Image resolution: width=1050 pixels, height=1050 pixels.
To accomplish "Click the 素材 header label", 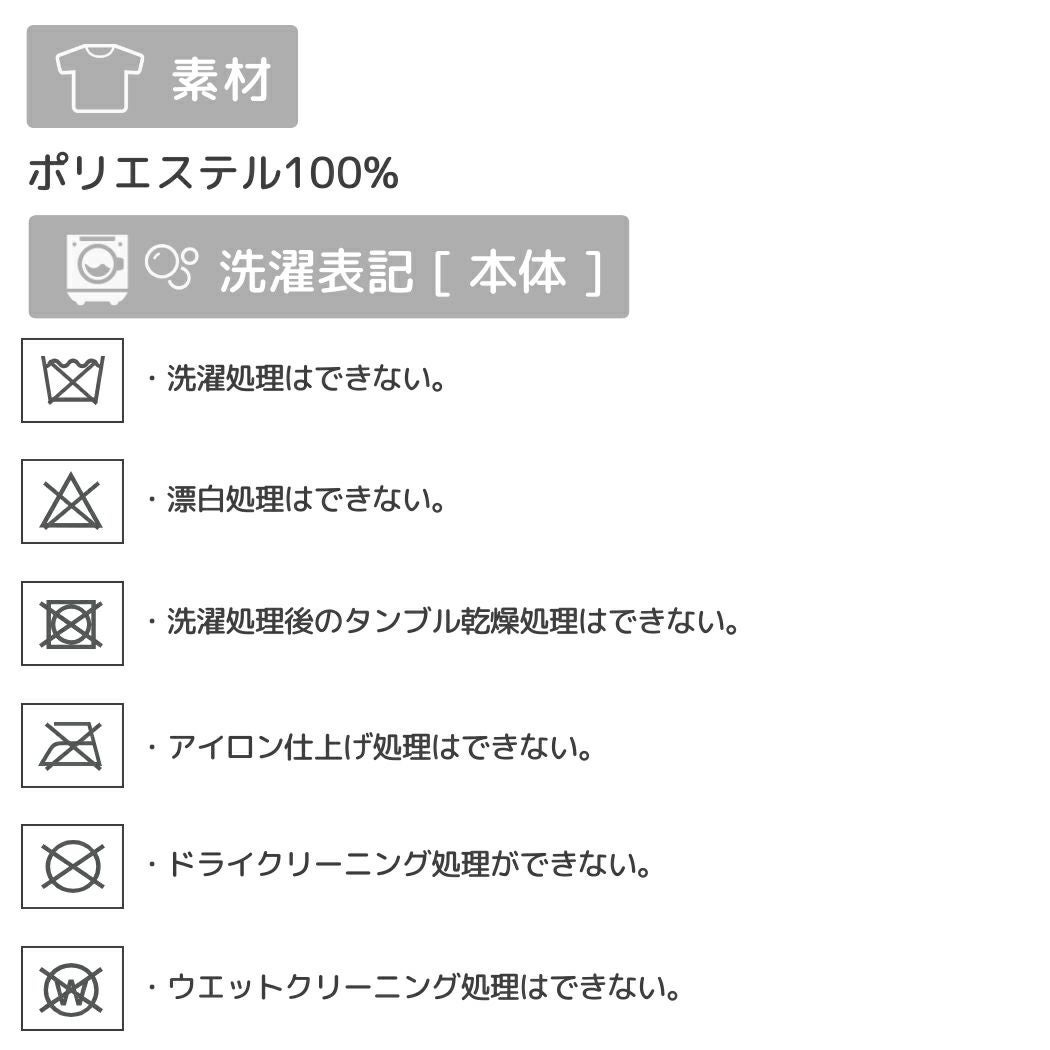I will pos(221,78).
